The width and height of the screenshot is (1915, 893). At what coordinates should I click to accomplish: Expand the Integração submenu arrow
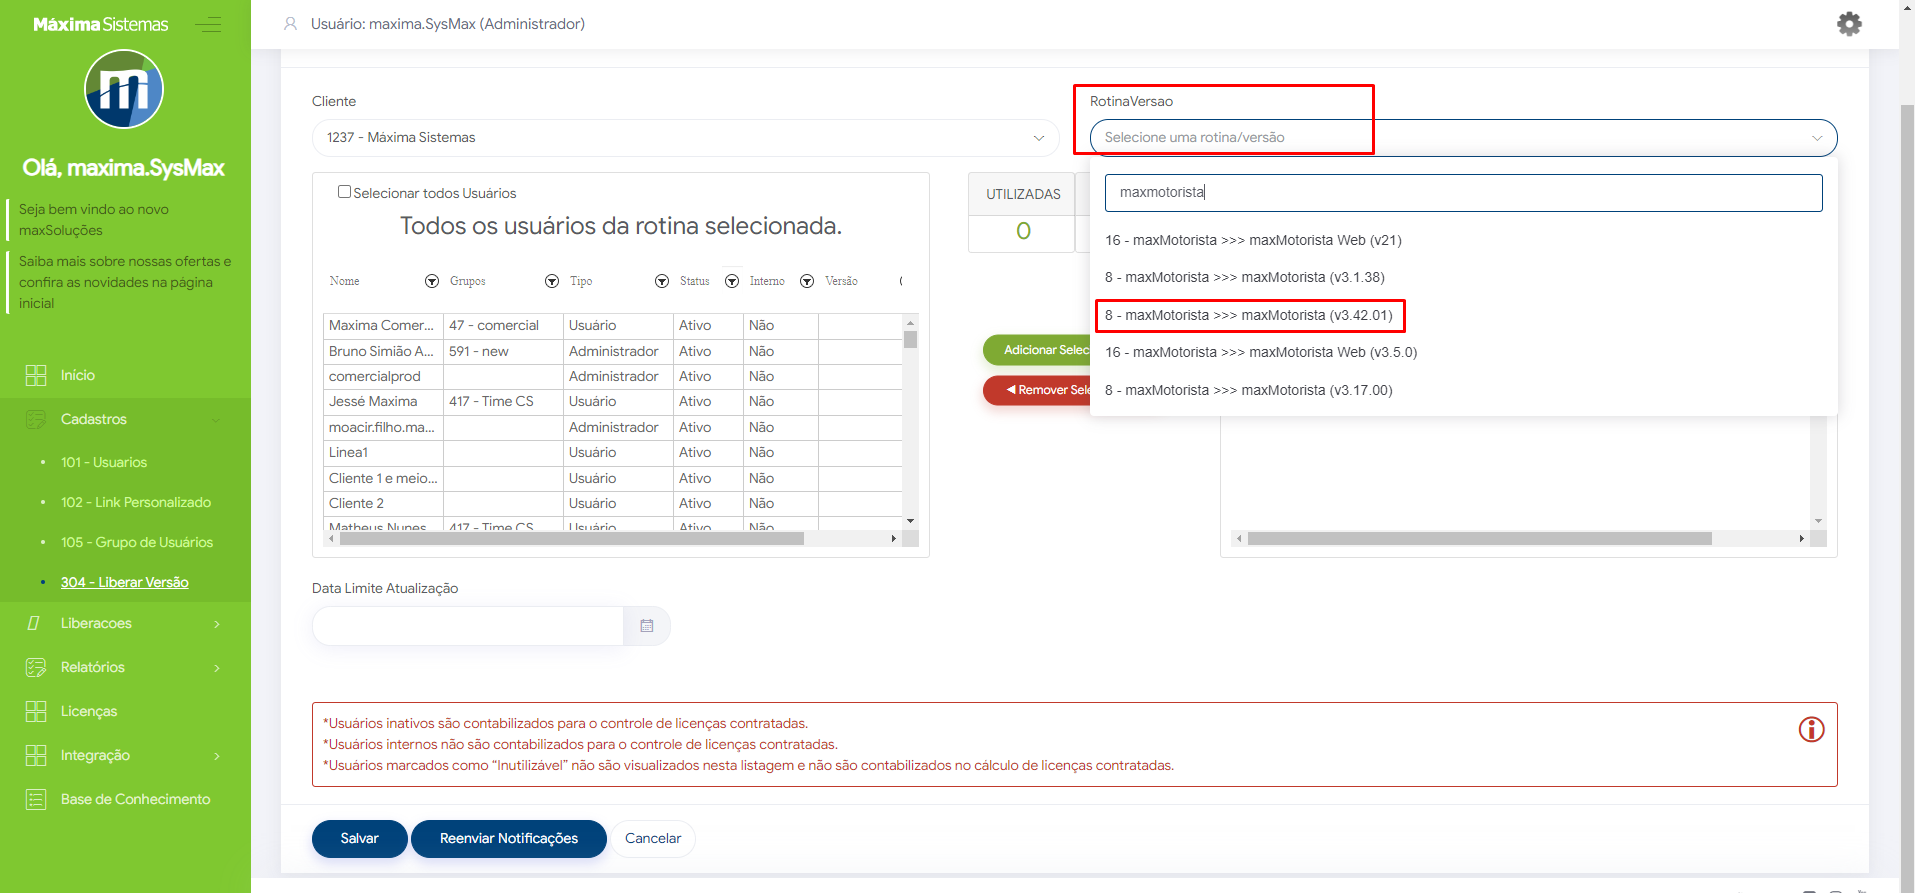point(217,756)
